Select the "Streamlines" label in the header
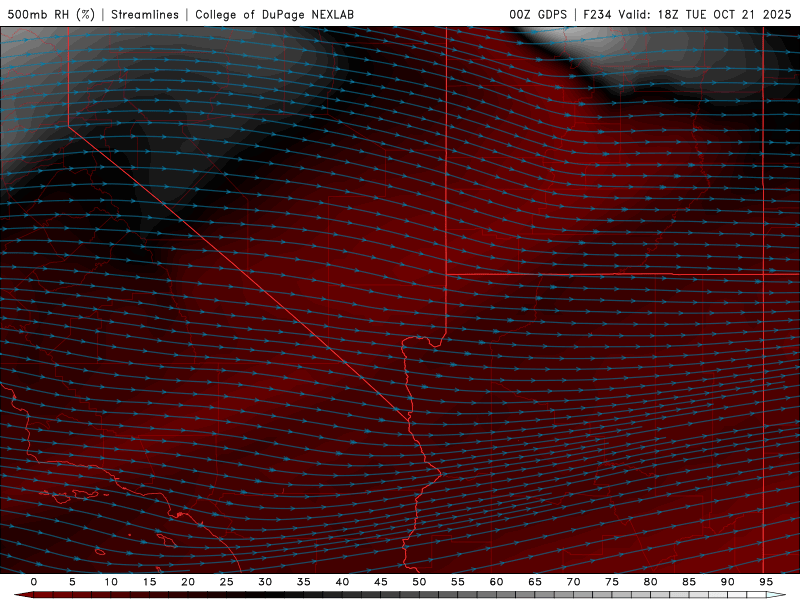Screen dimensions: 800x600 tap(145, 14)
